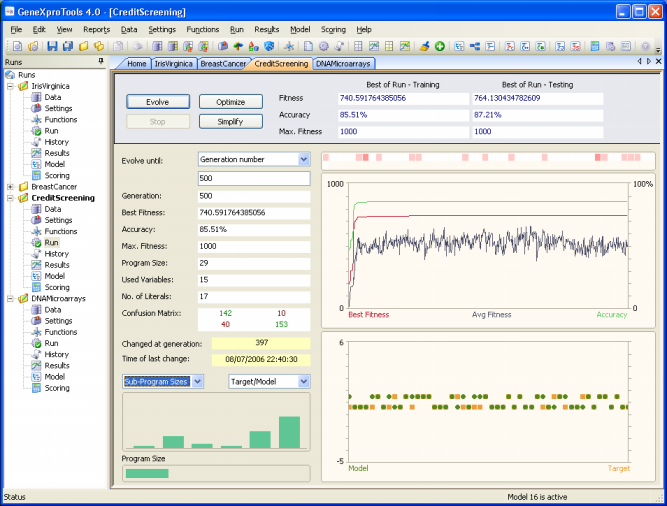Click the Best Fitness chart legend label

pos(368,315)
